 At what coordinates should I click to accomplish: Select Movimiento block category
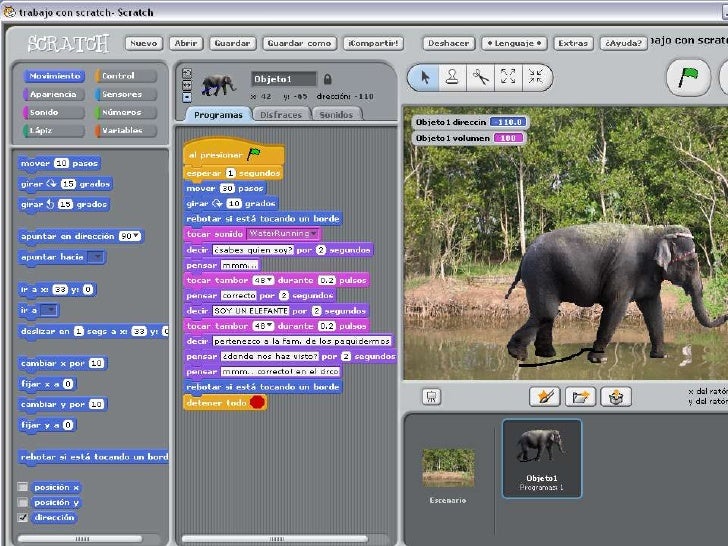[x=54, y=76]
